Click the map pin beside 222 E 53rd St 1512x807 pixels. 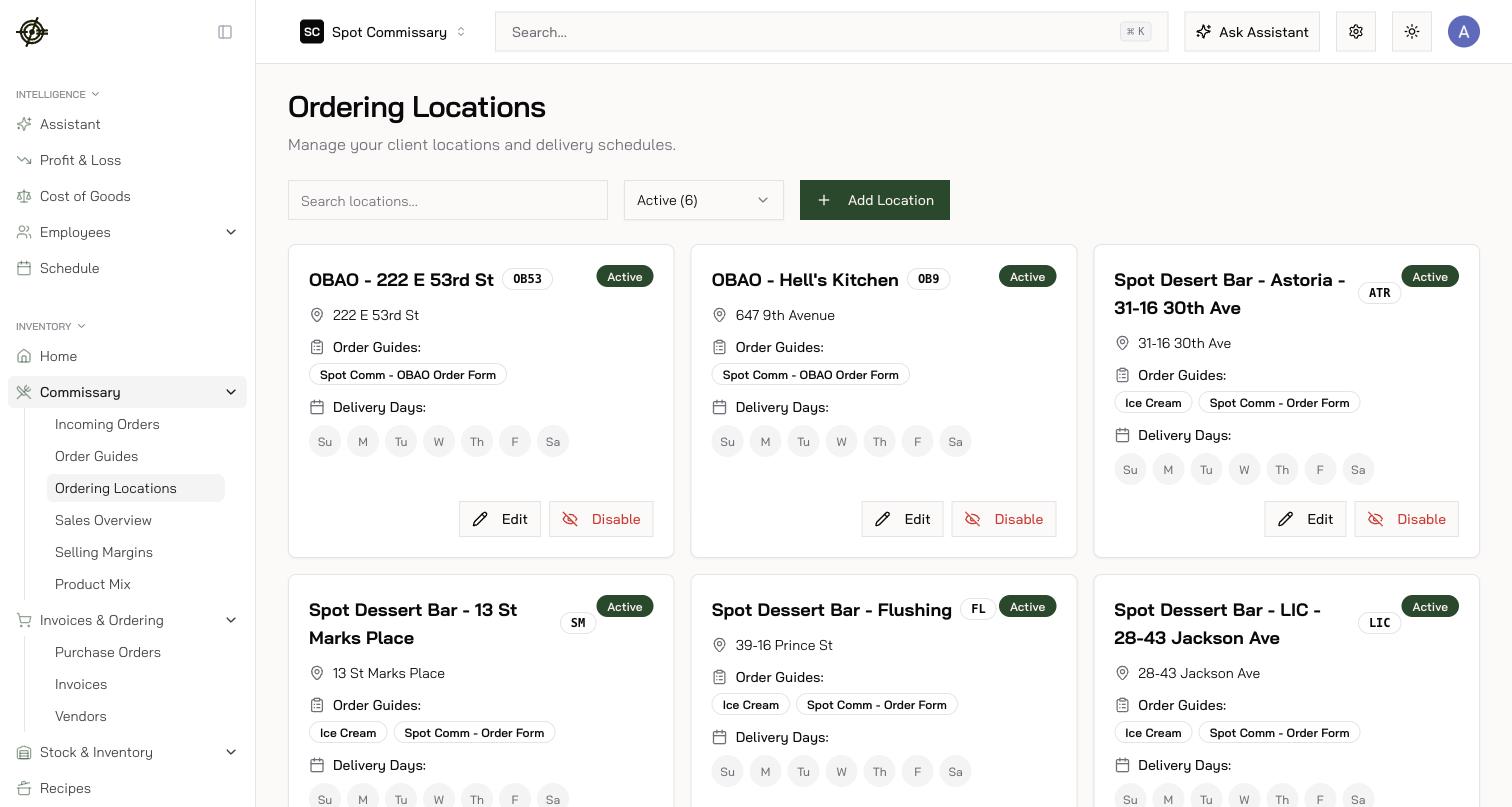tap(317, 315)
